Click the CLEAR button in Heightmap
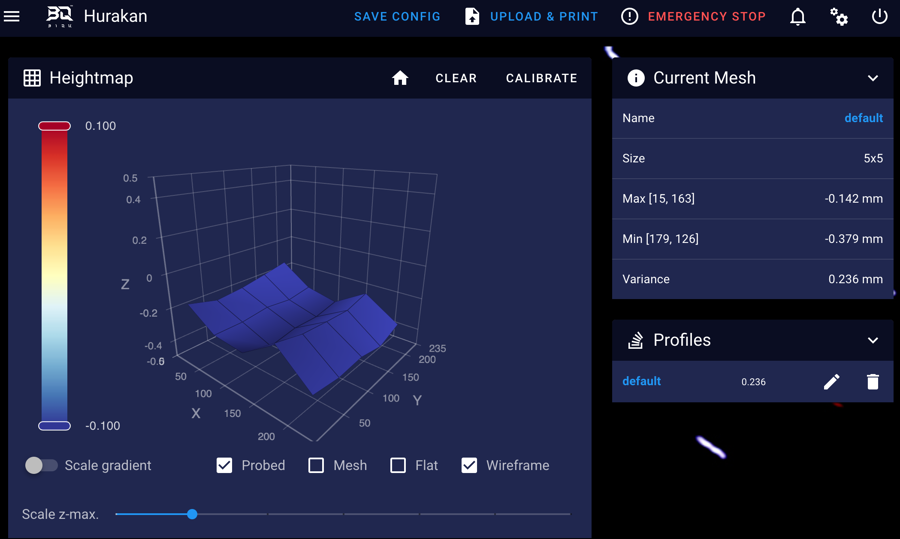Viewport: 900px width, 539px height. pyautogui.click(x=456, y=78)
